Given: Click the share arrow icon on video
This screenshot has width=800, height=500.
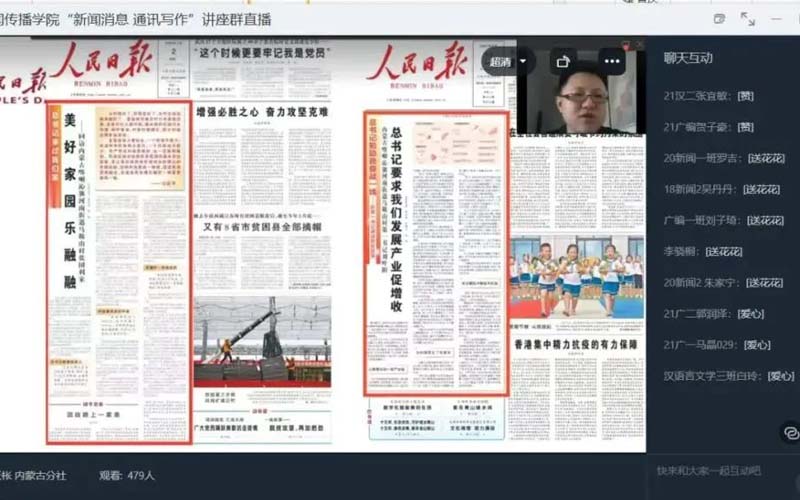Looking at the screenshot, I should coord(563,62).
